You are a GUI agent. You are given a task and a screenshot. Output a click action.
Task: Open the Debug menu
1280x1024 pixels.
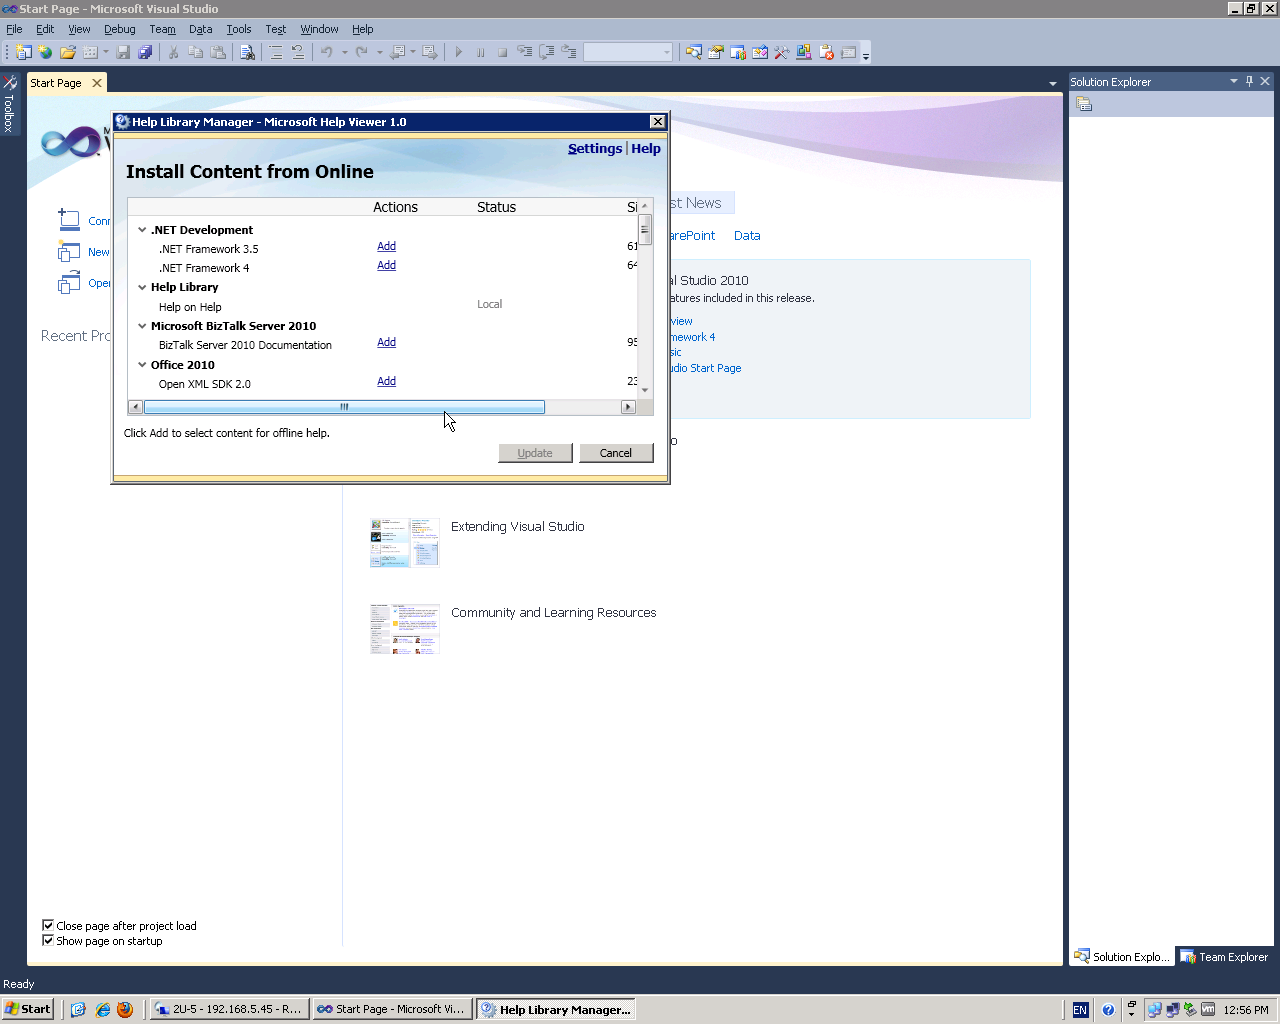pos(120,29)
